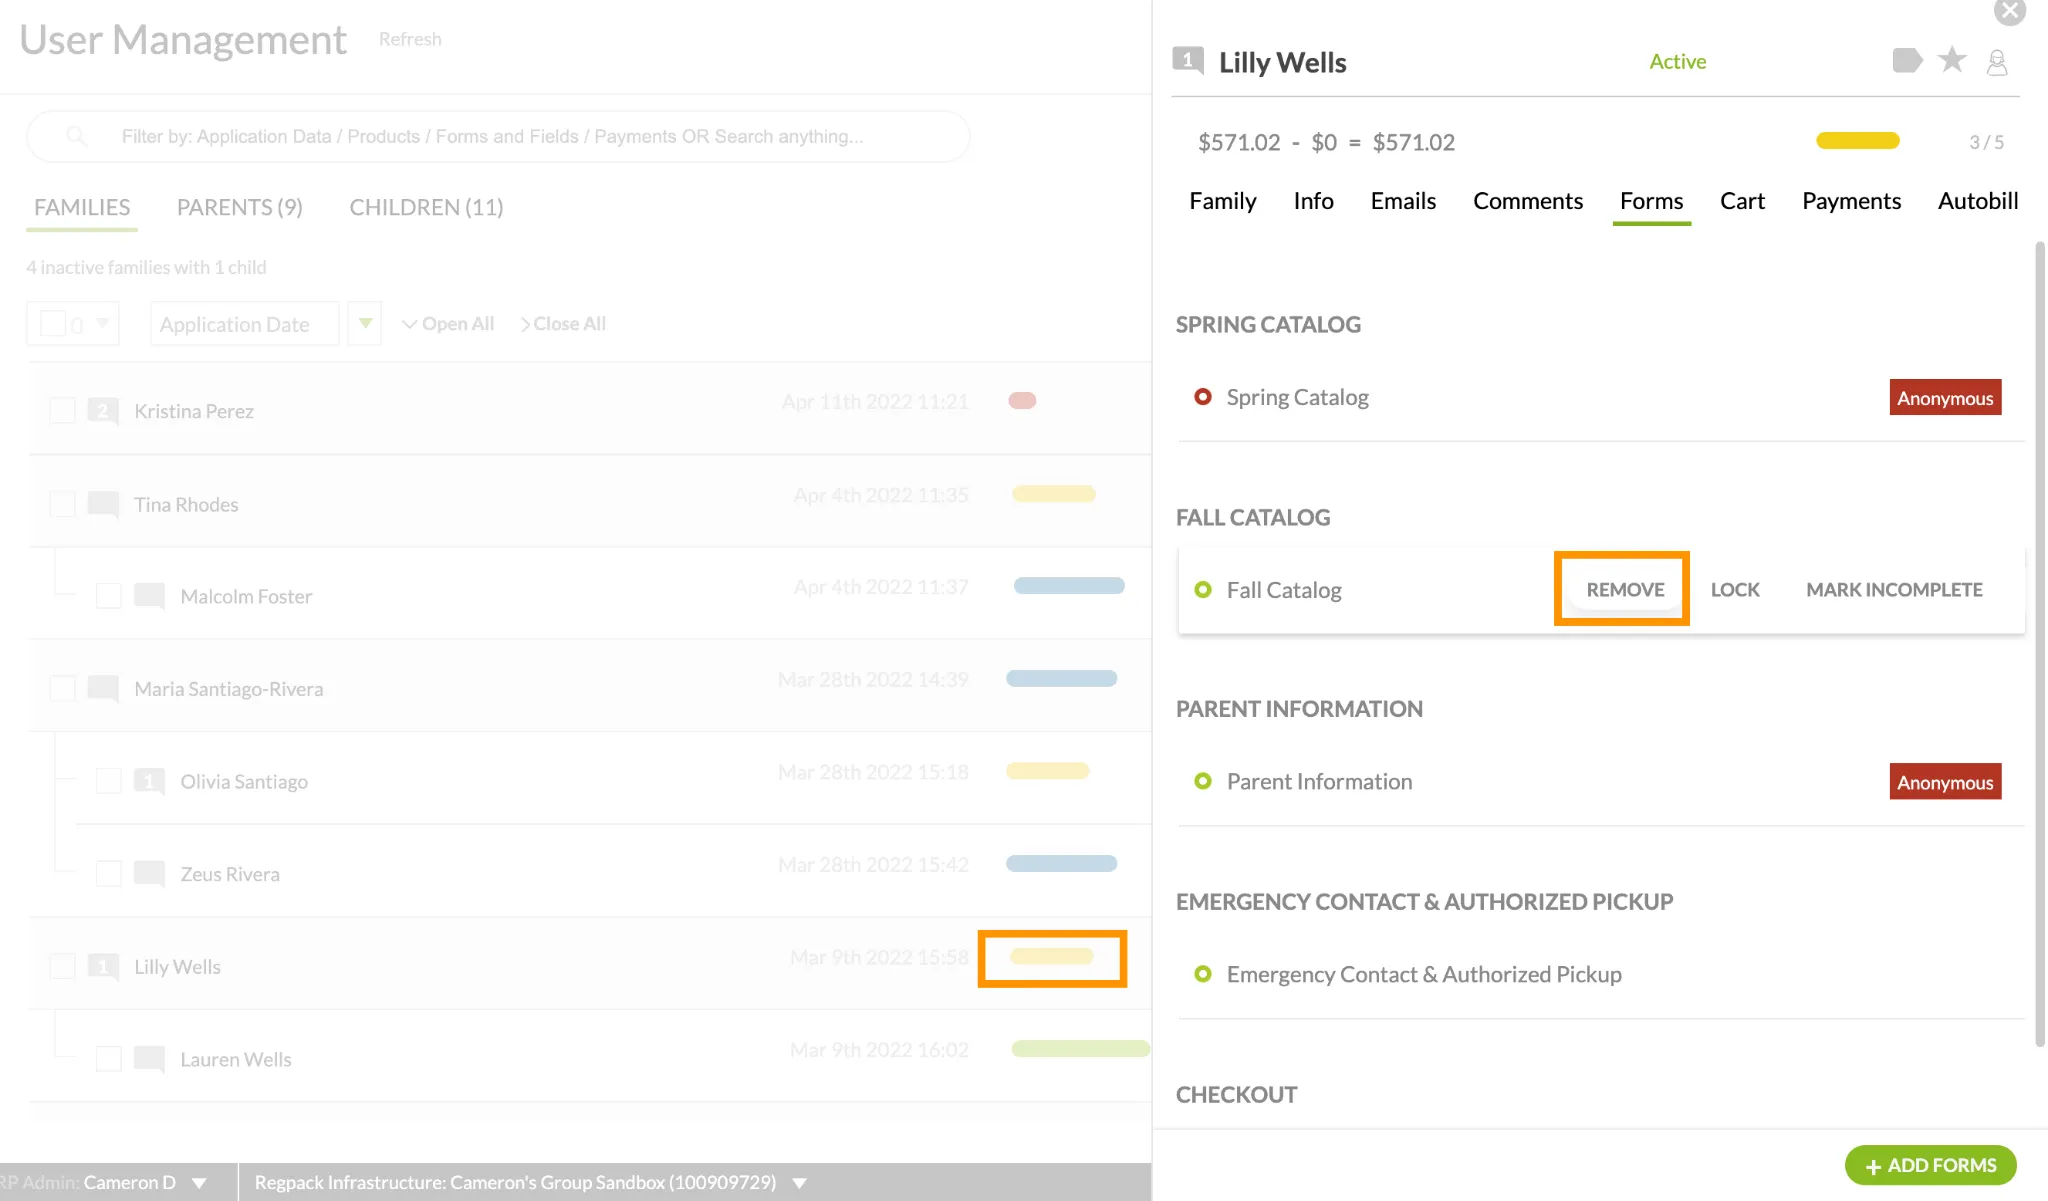Viewport: 2048px width, 1201px height.
Task: Click MARK INCOMPLETE on Fall Catalog
Action: point(1894,590)
